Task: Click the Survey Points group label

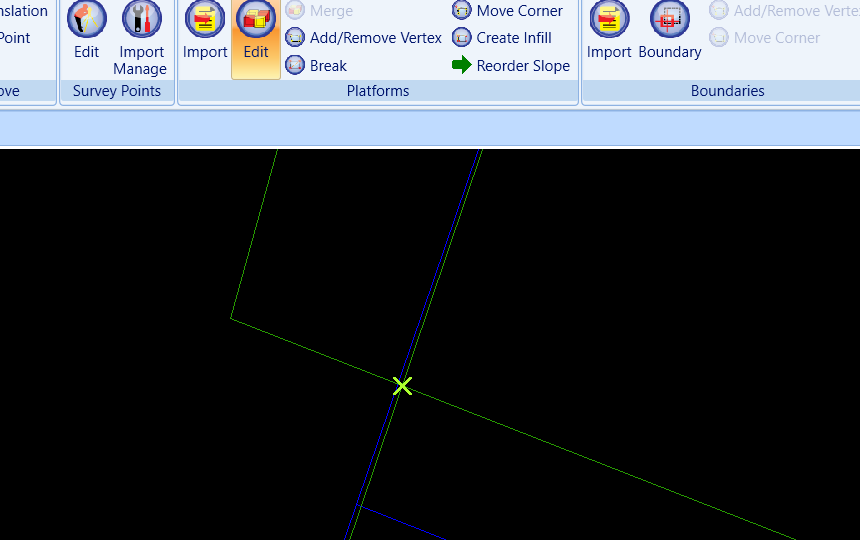Action: [x=117, y=91]
